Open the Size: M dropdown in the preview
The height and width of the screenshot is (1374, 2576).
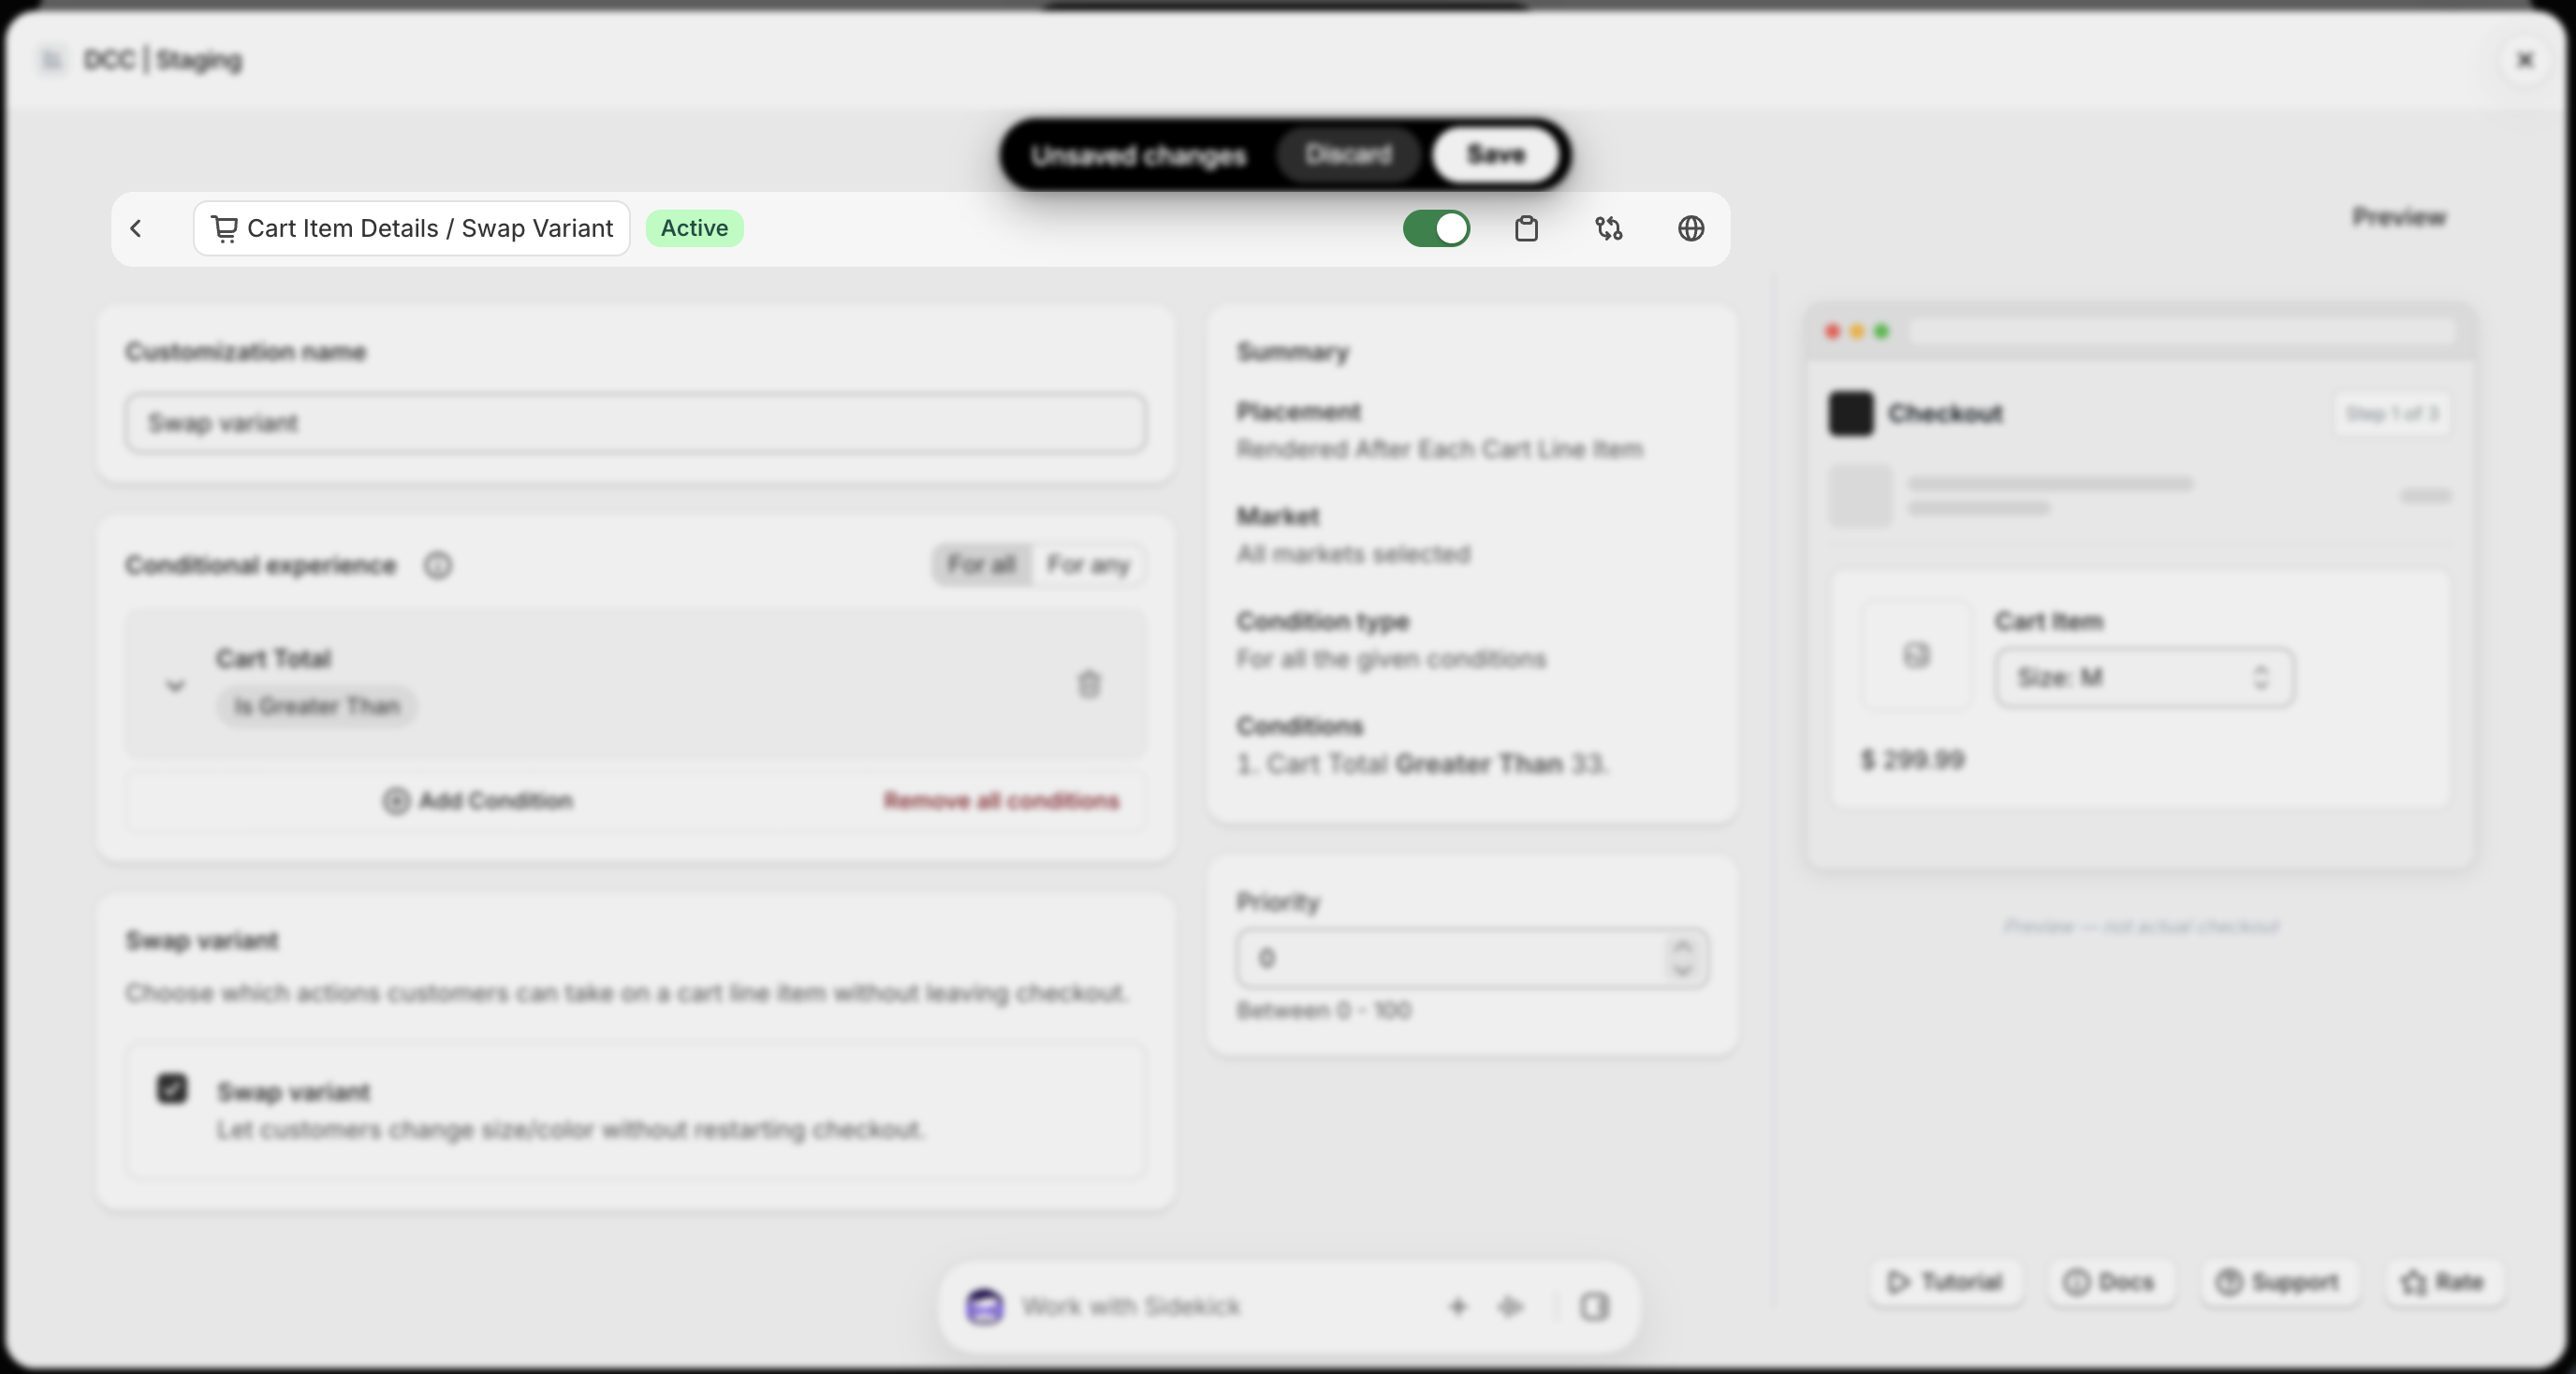pyautogui.click(x=2144, y=678)
